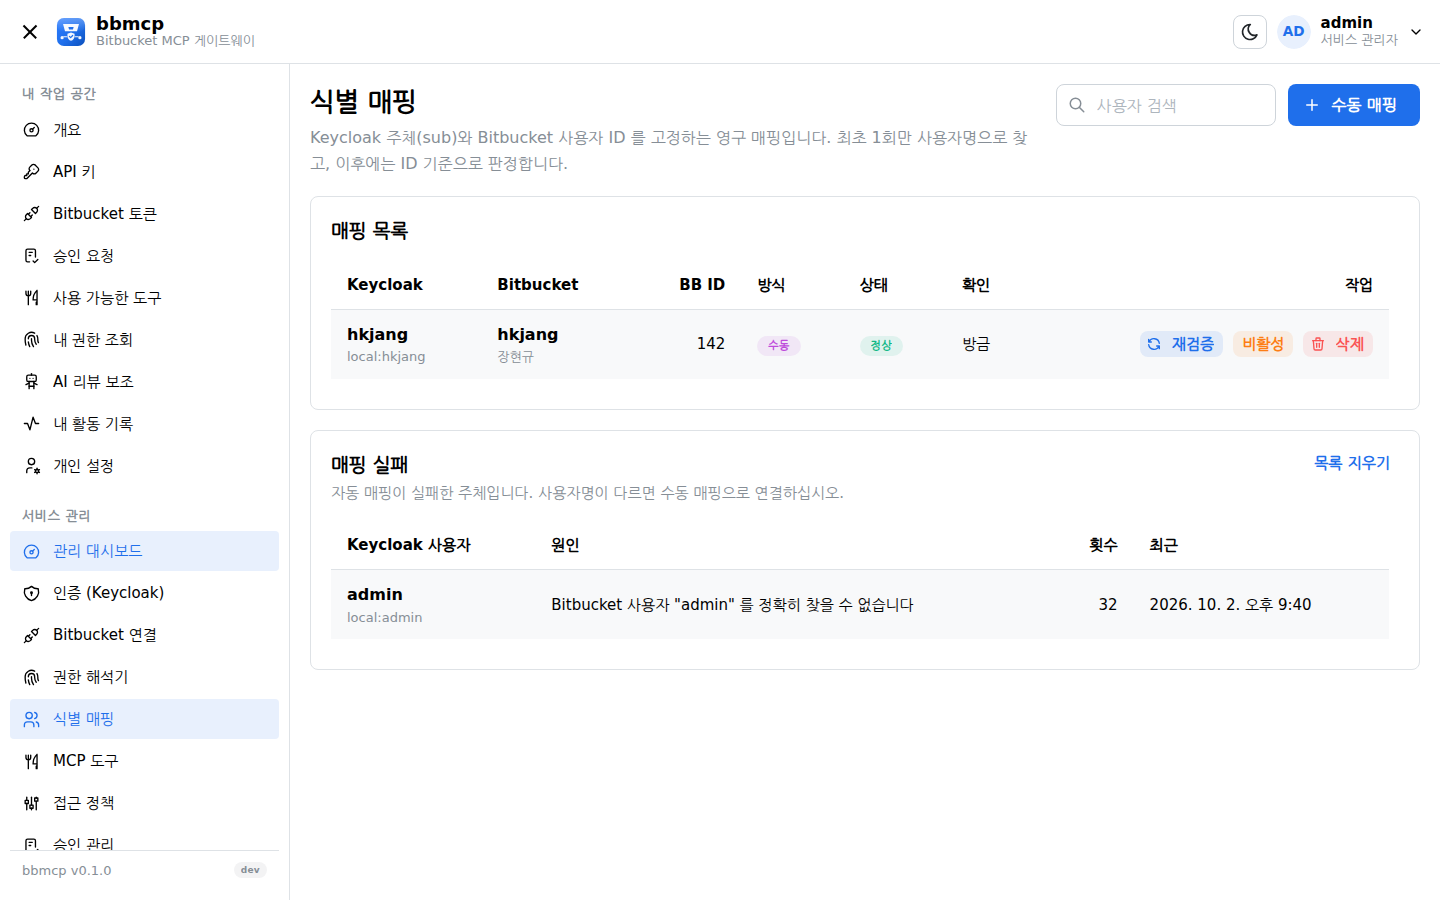Click the Bitbucket name 장현규
The image size is (1440, 900).
(x=516, y=357)
